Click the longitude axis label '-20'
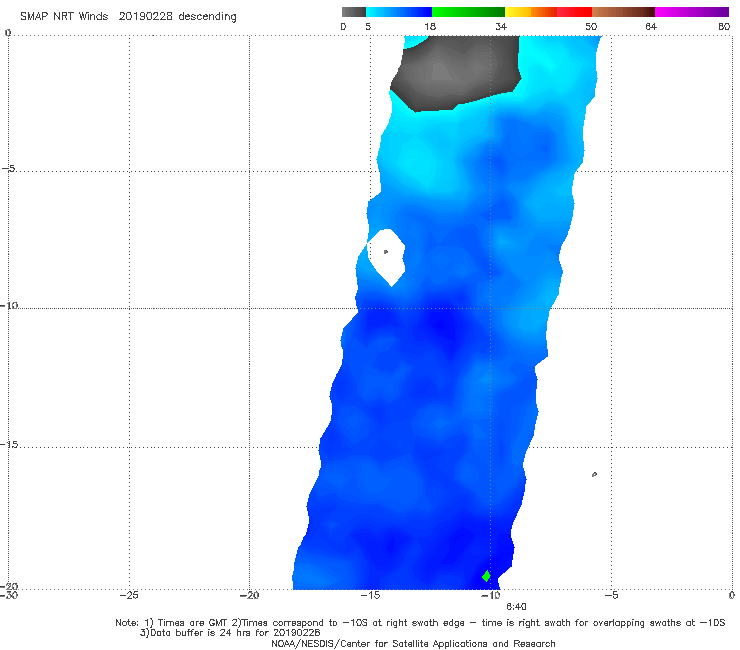740x650 pixels. 250,595
